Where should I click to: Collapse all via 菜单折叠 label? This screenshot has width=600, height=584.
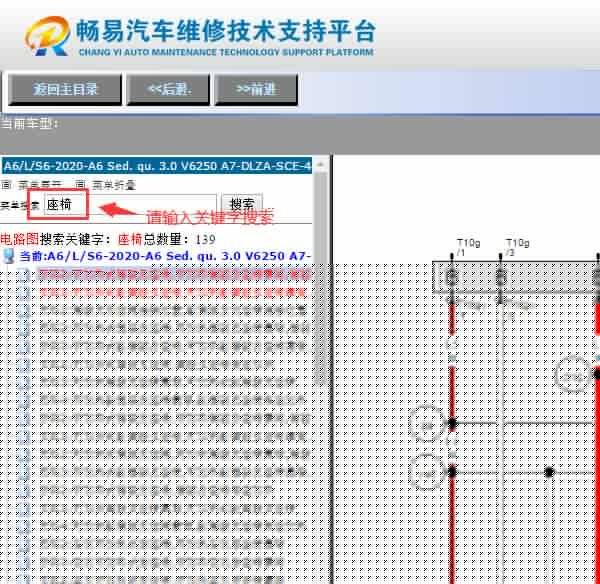[114, 186]
